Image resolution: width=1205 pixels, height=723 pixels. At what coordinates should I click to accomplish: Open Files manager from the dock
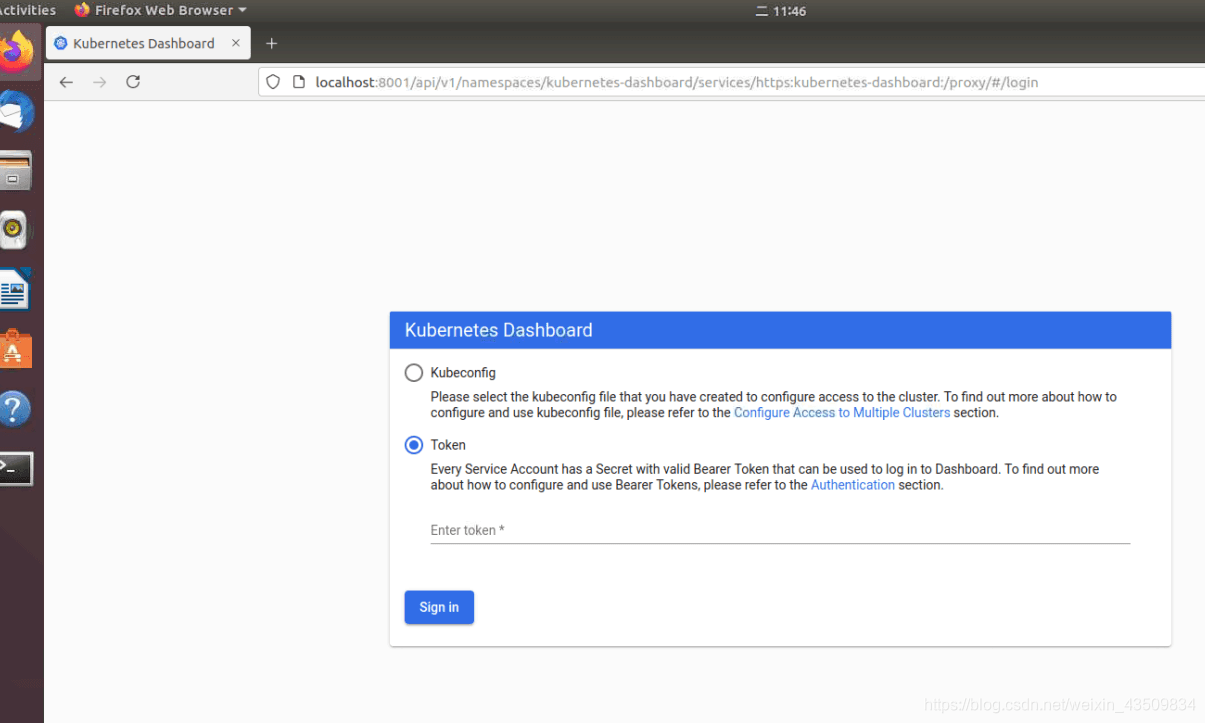click(17, 171)
